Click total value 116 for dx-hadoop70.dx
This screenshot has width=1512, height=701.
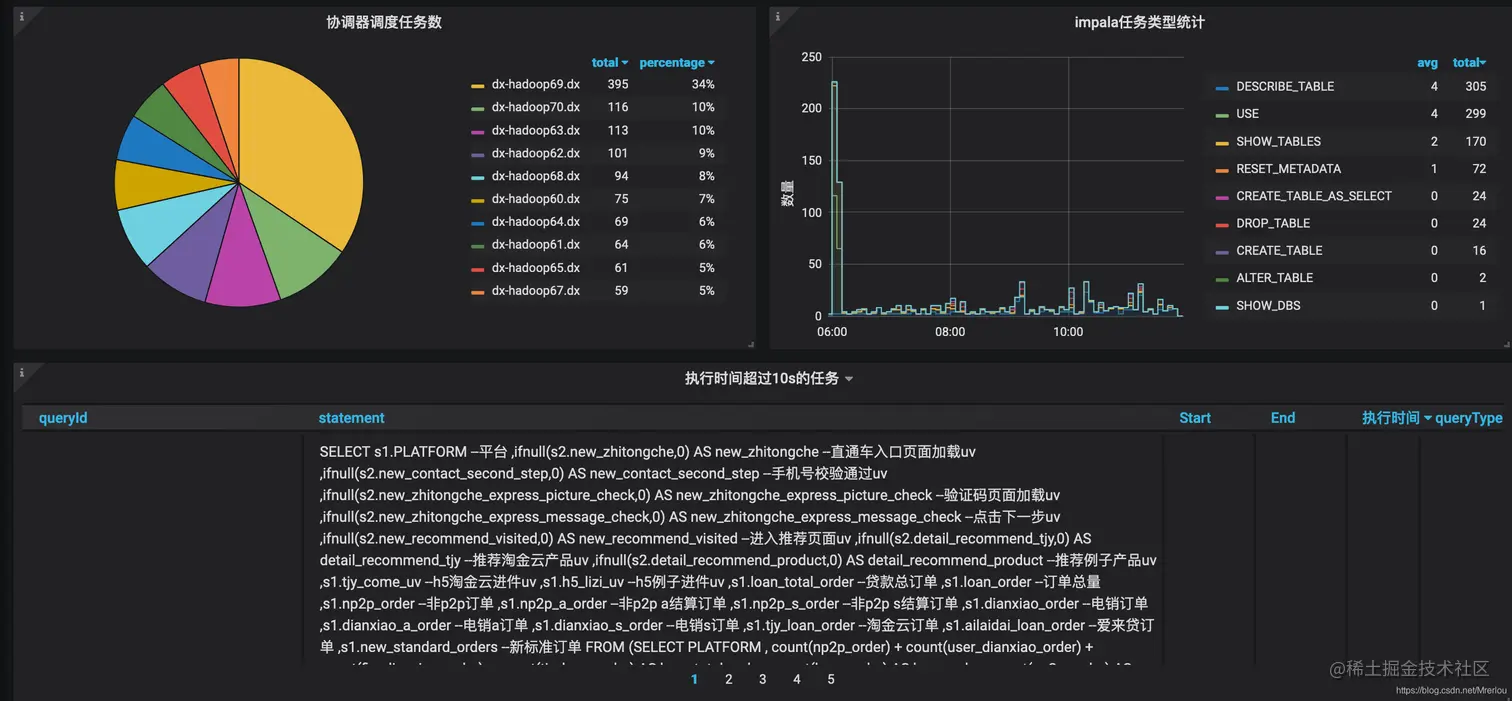tap(617, 108)
